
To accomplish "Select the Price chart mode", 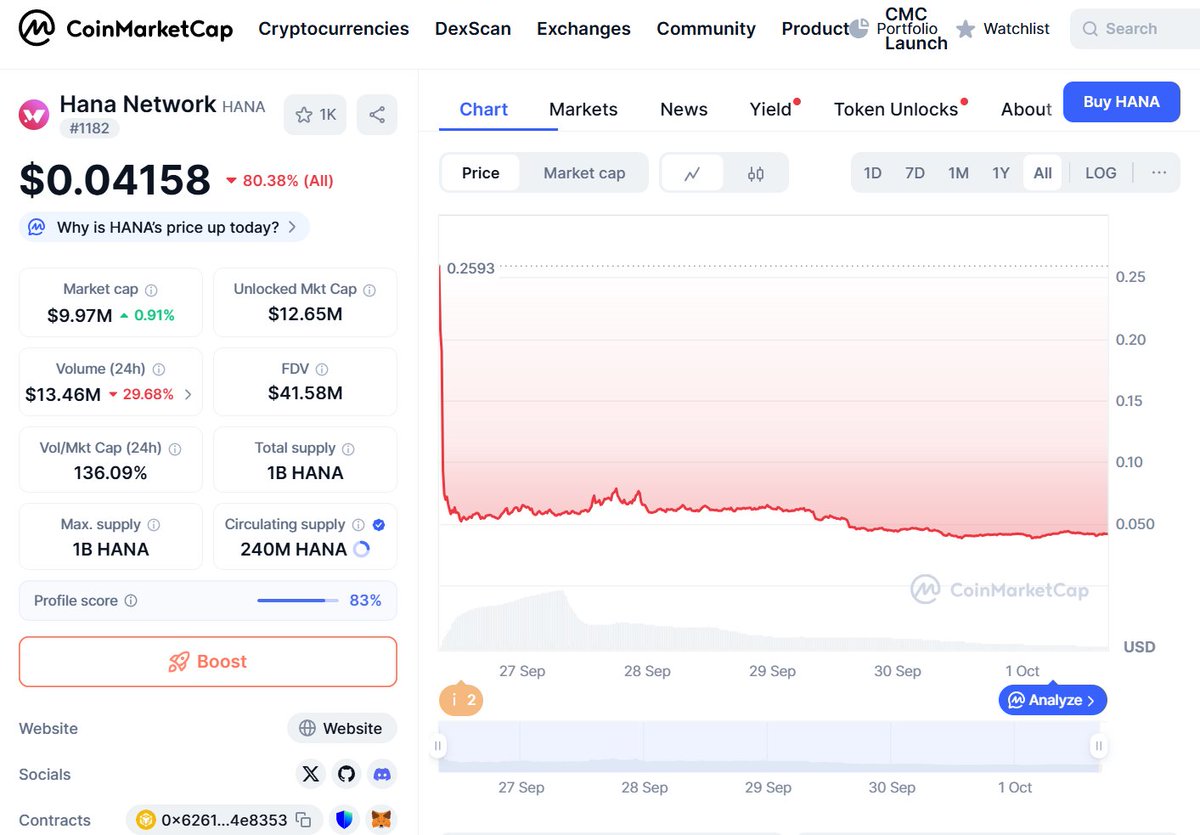I will (x=480, y=173).
